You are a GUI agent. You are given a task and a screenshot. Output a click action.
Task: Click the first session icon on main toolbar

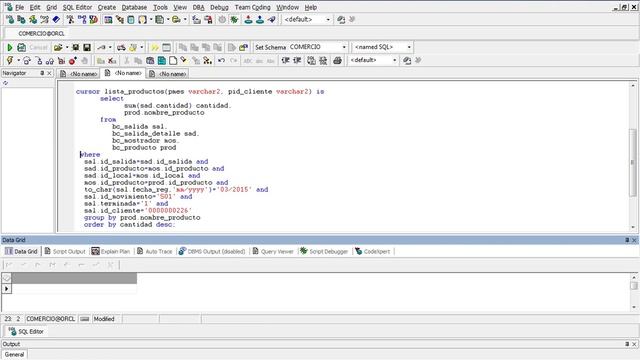10,19
